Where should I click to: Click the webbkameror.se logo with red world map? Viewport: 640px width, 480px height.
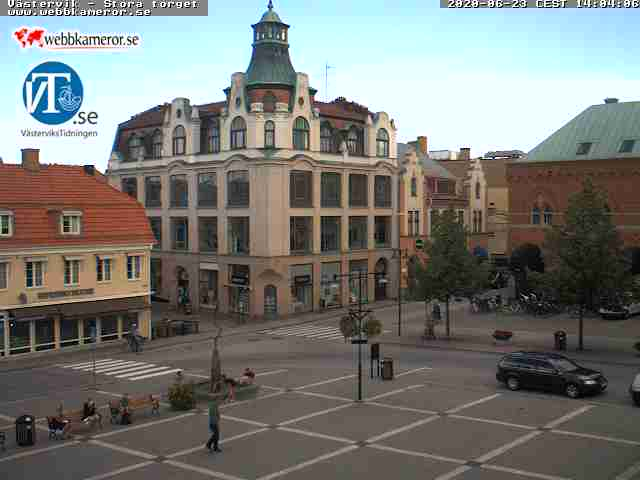click(77, 38)
